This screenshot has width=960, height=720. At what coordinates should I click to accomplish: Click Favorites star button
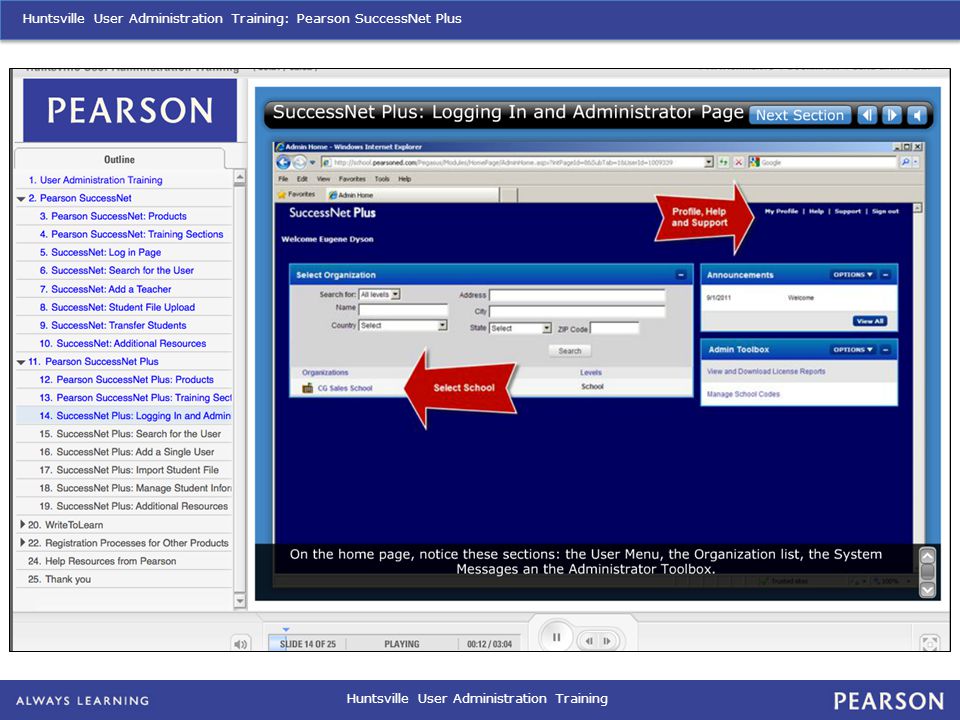(296, 195)
